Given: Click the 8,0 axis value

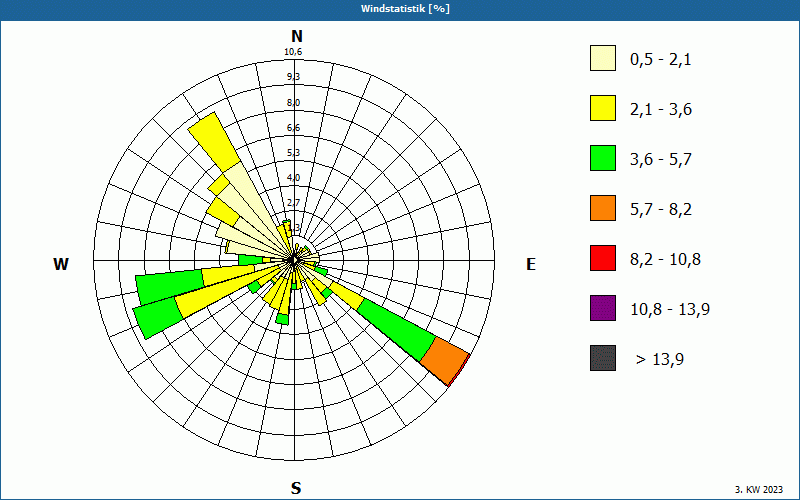Looking at the screenshot, I should [x=293, y=103].
